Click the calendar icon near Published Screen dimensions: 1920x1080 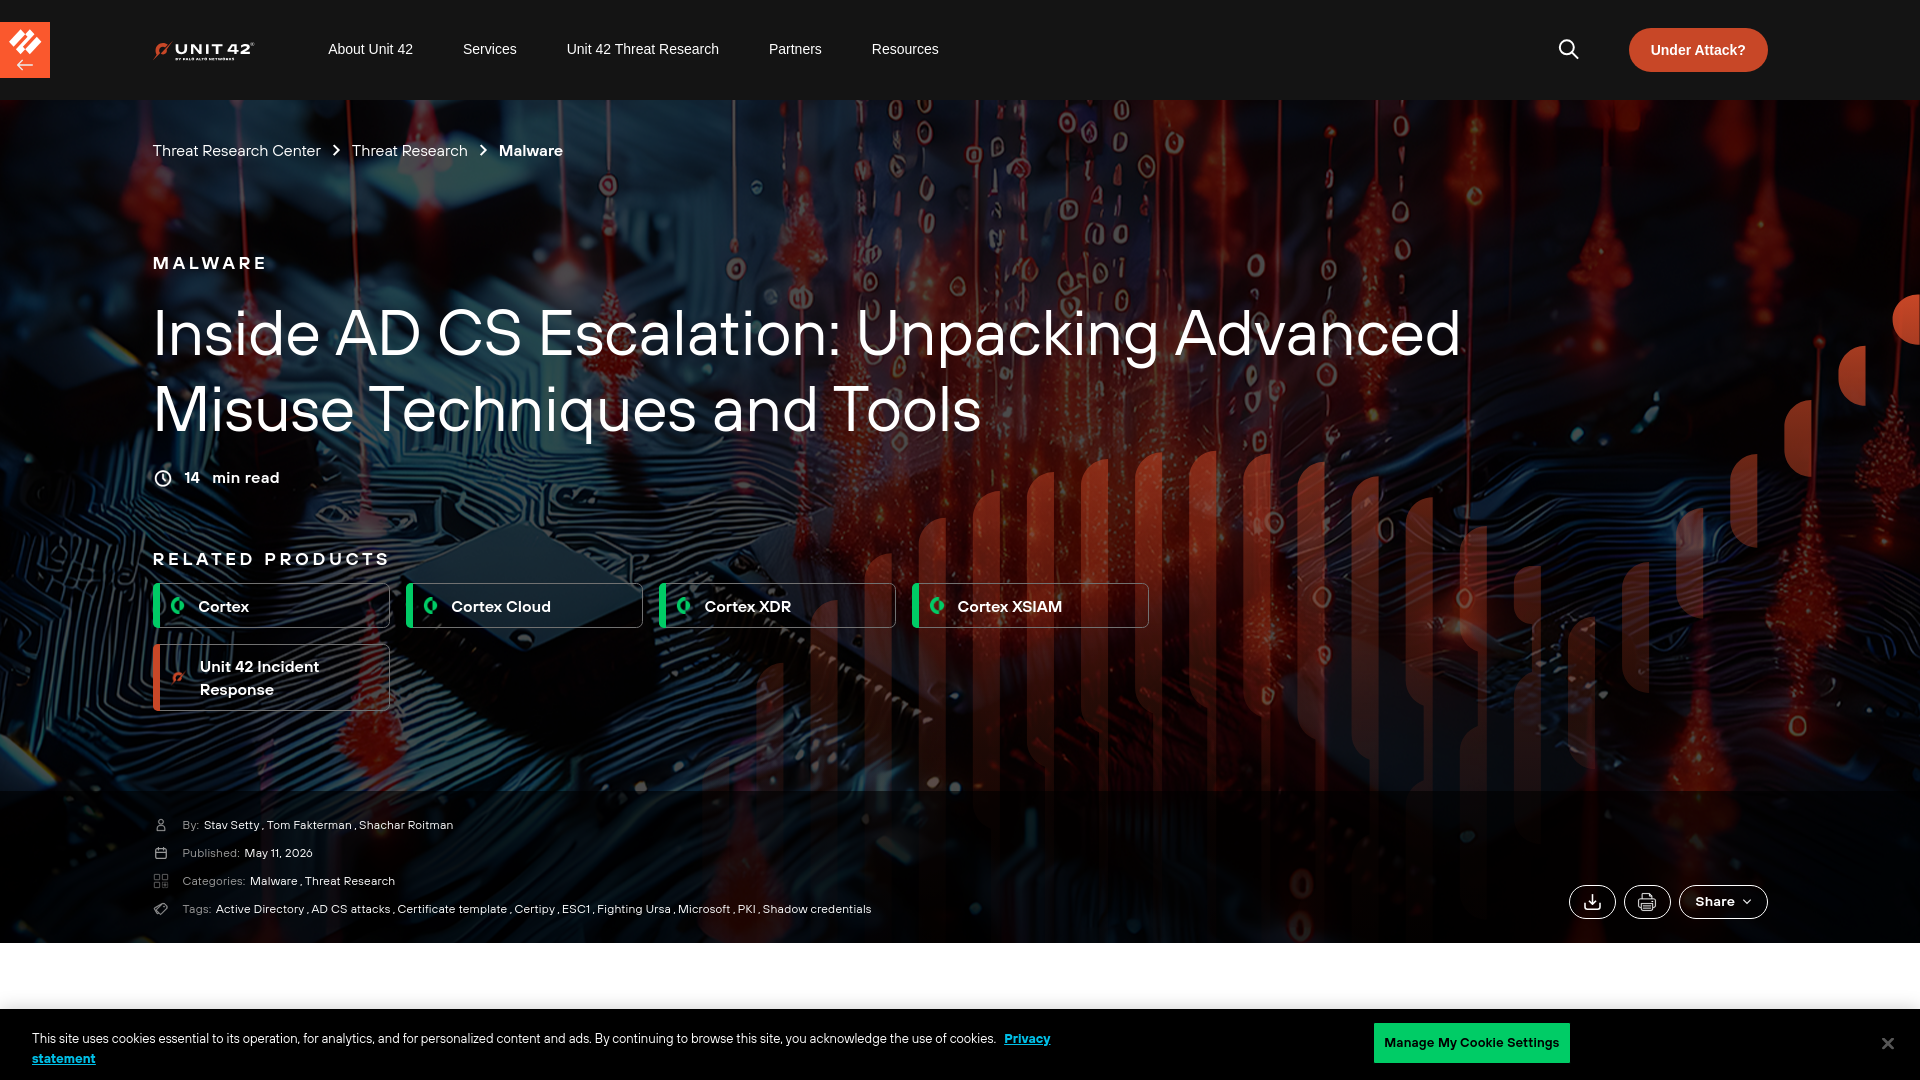[x=161, y=853]
